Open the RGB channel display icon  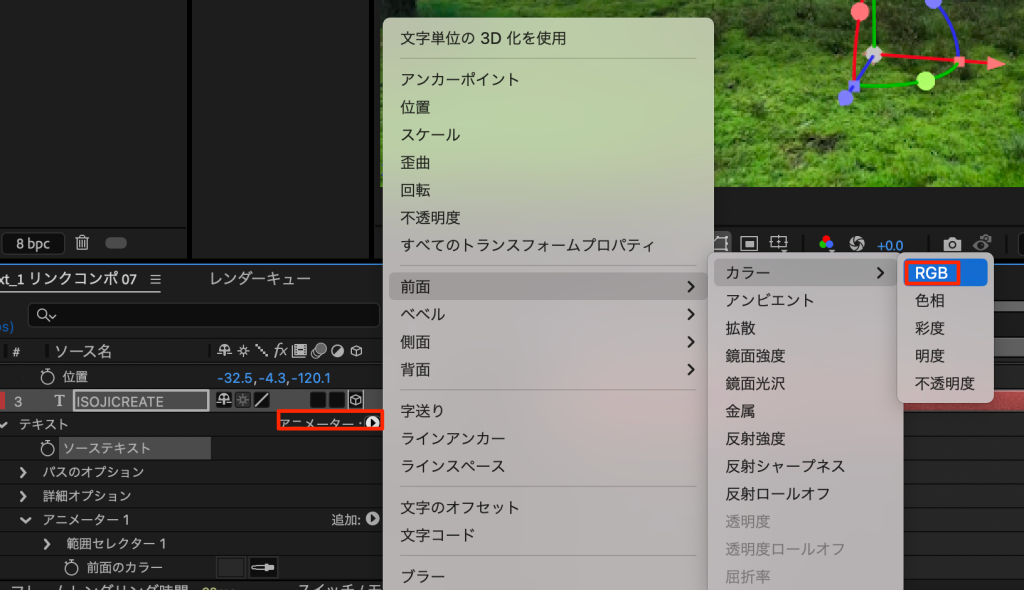click(826, 244)
